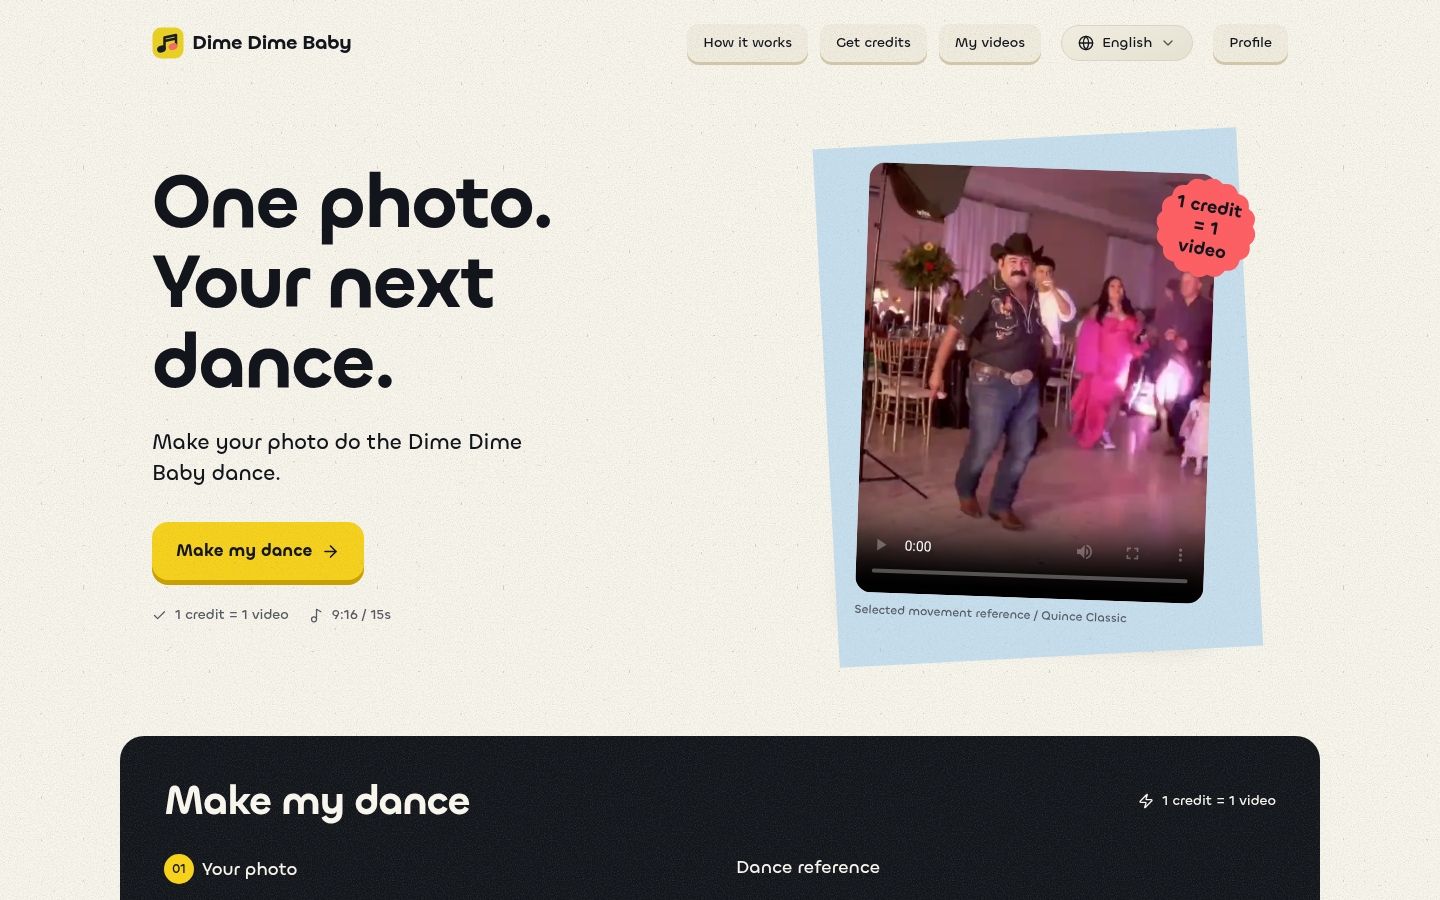Image resolution: width=1440 pixels, height=900 pixels.
Task: Enter fullscreen mode on the video
Action: pyautogui.click(x=1132, y=553)
